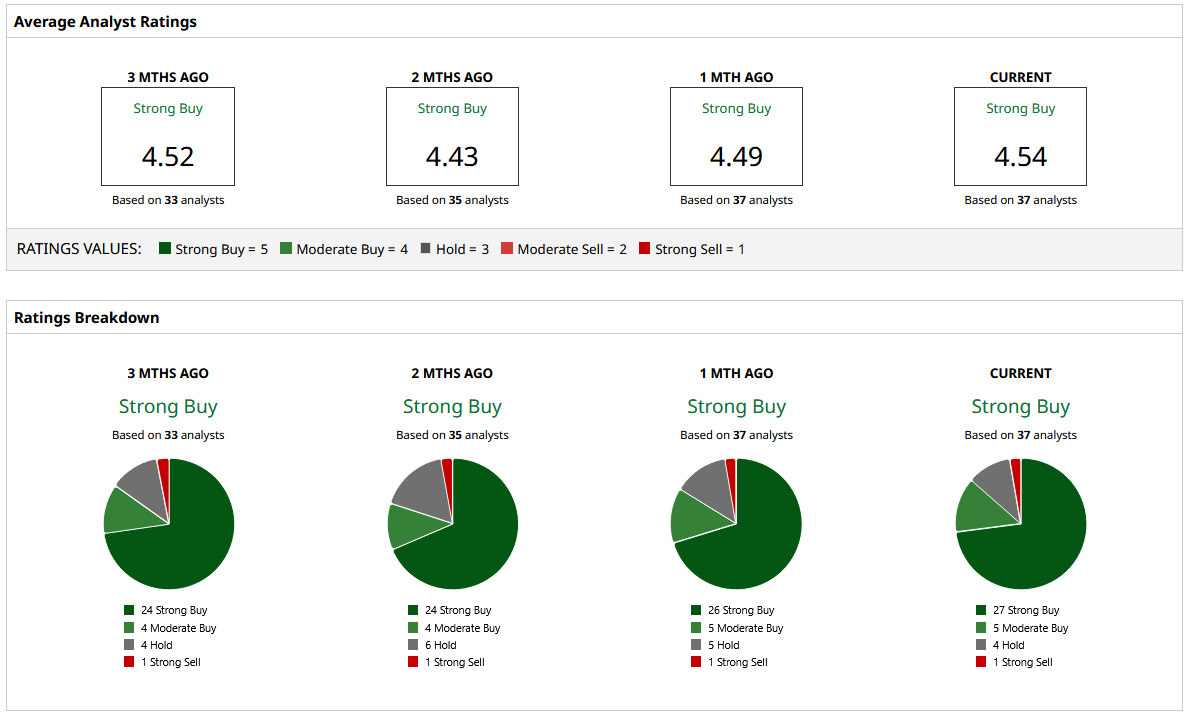The height and width of the screenshot is (714, 1190).
Task: Click the '27 Strong Buy' legend entry
Action: [x=1018, y=610]
